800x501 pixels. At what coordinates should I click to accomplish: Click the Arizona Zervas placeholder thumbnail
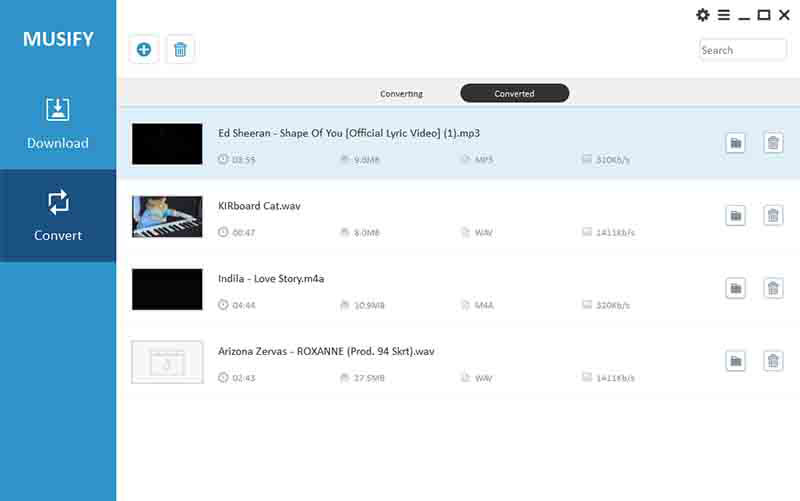click(167, 362)
